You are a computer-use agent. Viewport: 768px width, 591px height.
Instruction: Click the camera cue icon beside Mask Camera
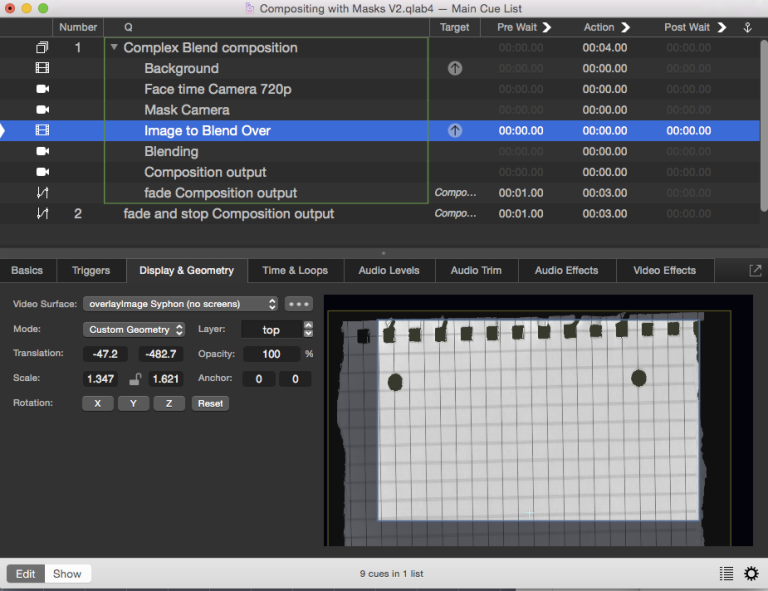(42, 110)
